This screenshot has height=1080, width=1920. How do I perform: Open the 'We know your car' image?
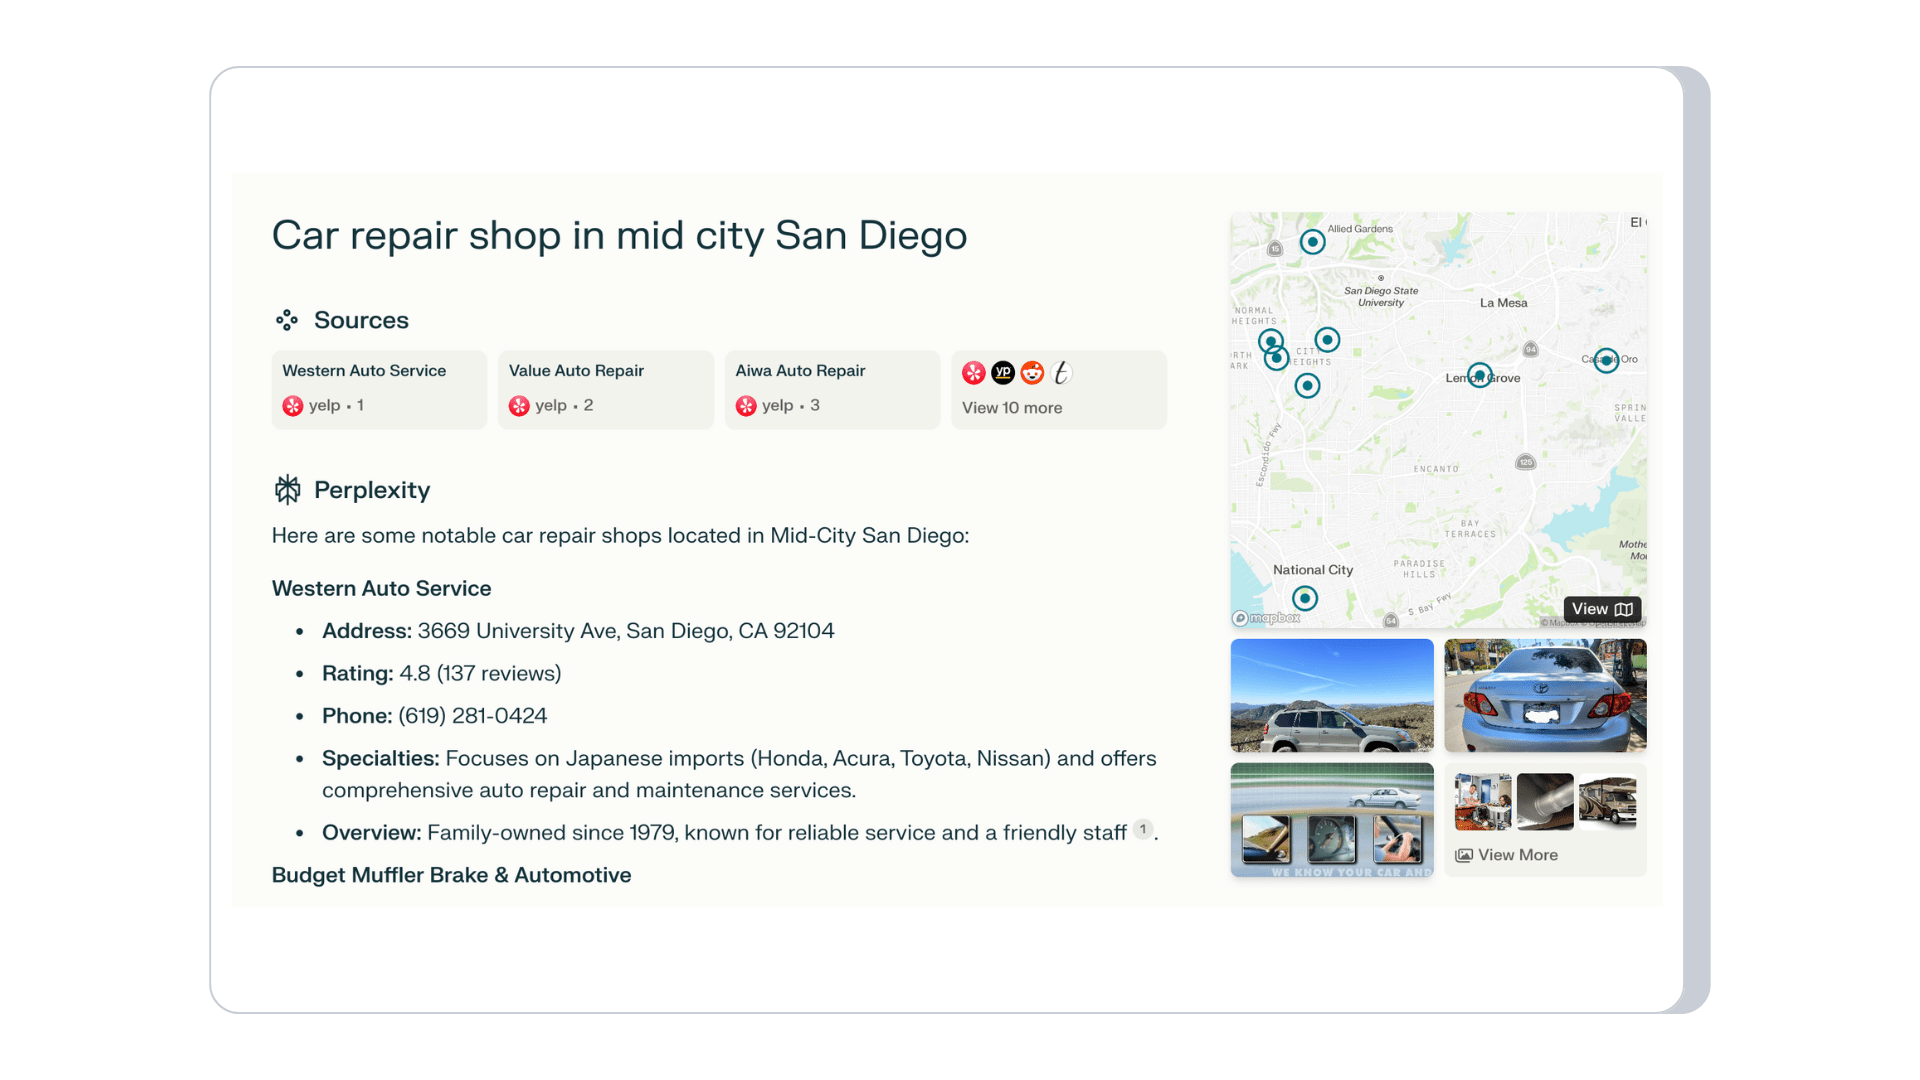pos(1331,820)
